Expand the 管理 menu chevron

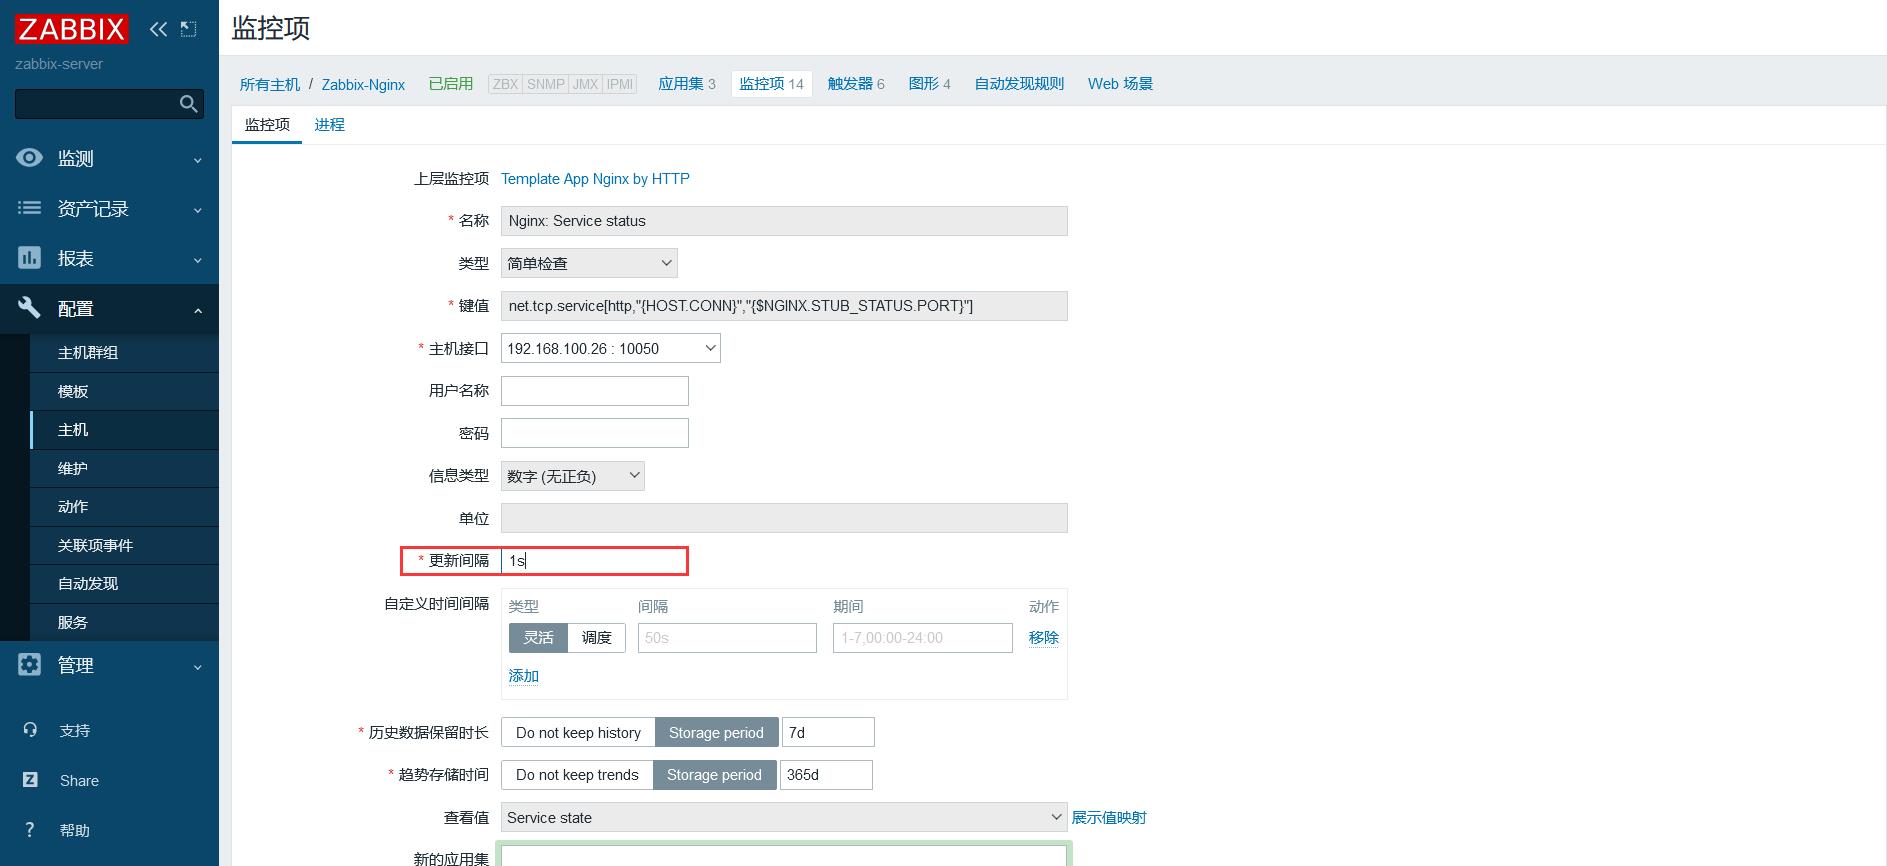[197, 667]
